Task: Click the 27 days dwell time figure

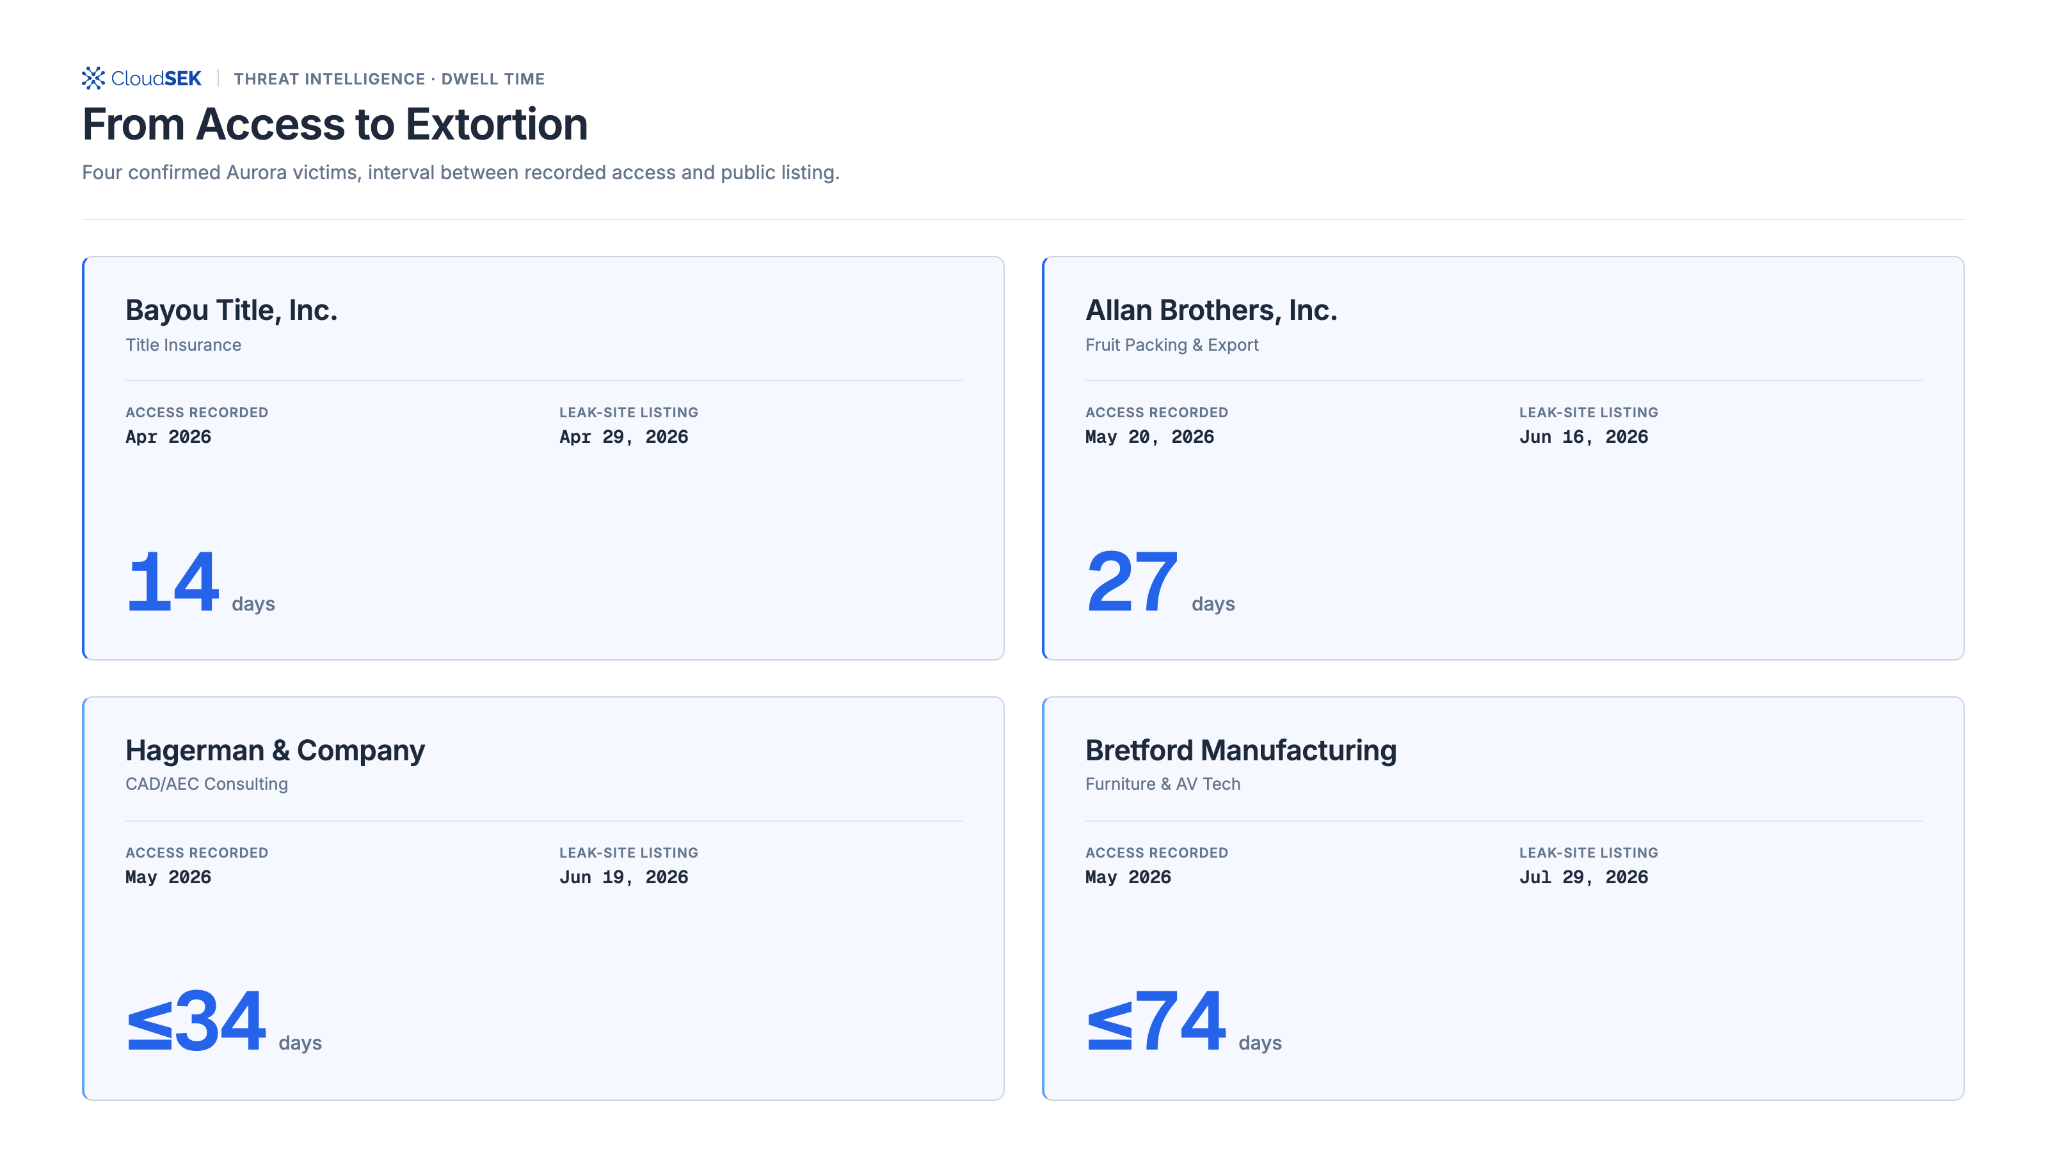Action: [1160, 583]
